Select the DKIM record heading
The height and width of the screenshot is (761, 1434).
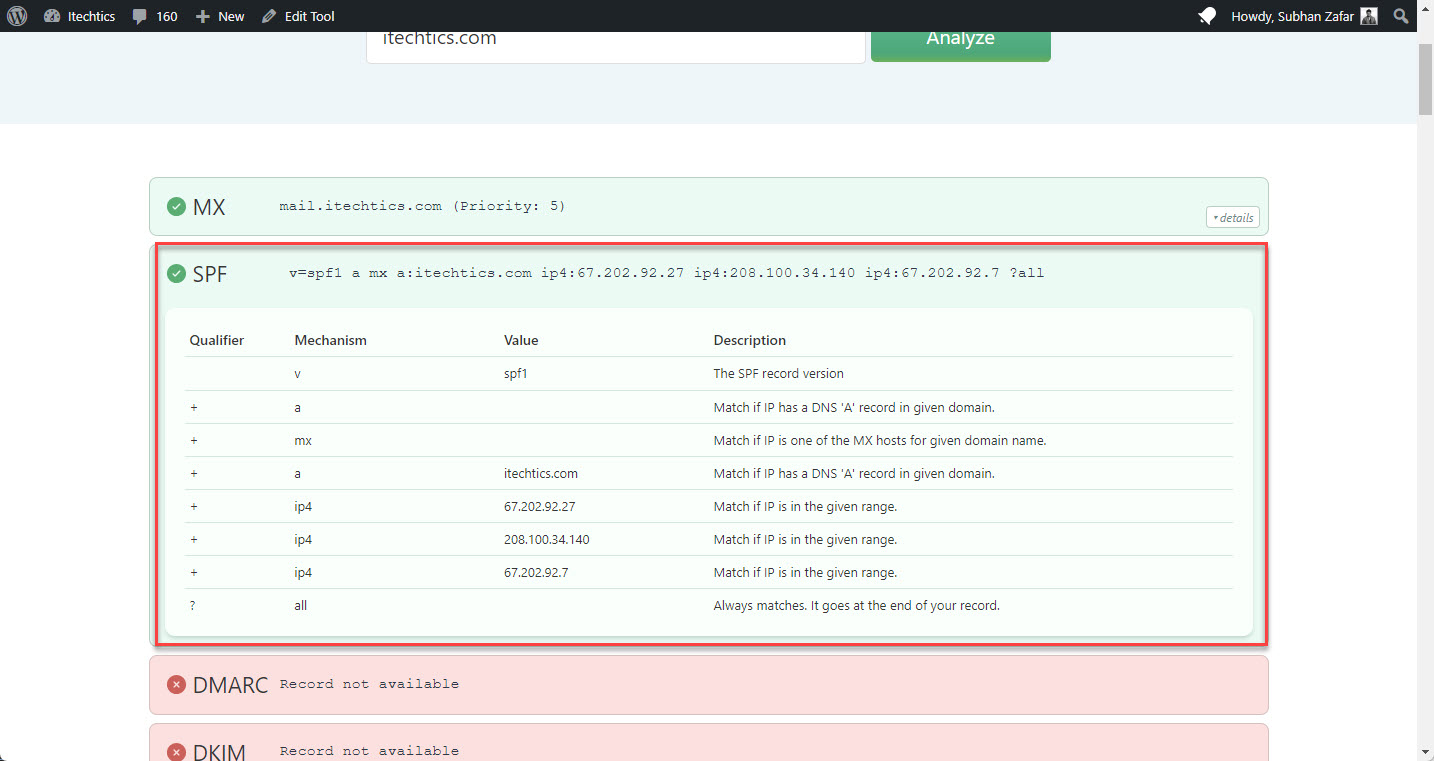[x=219, y=751]
